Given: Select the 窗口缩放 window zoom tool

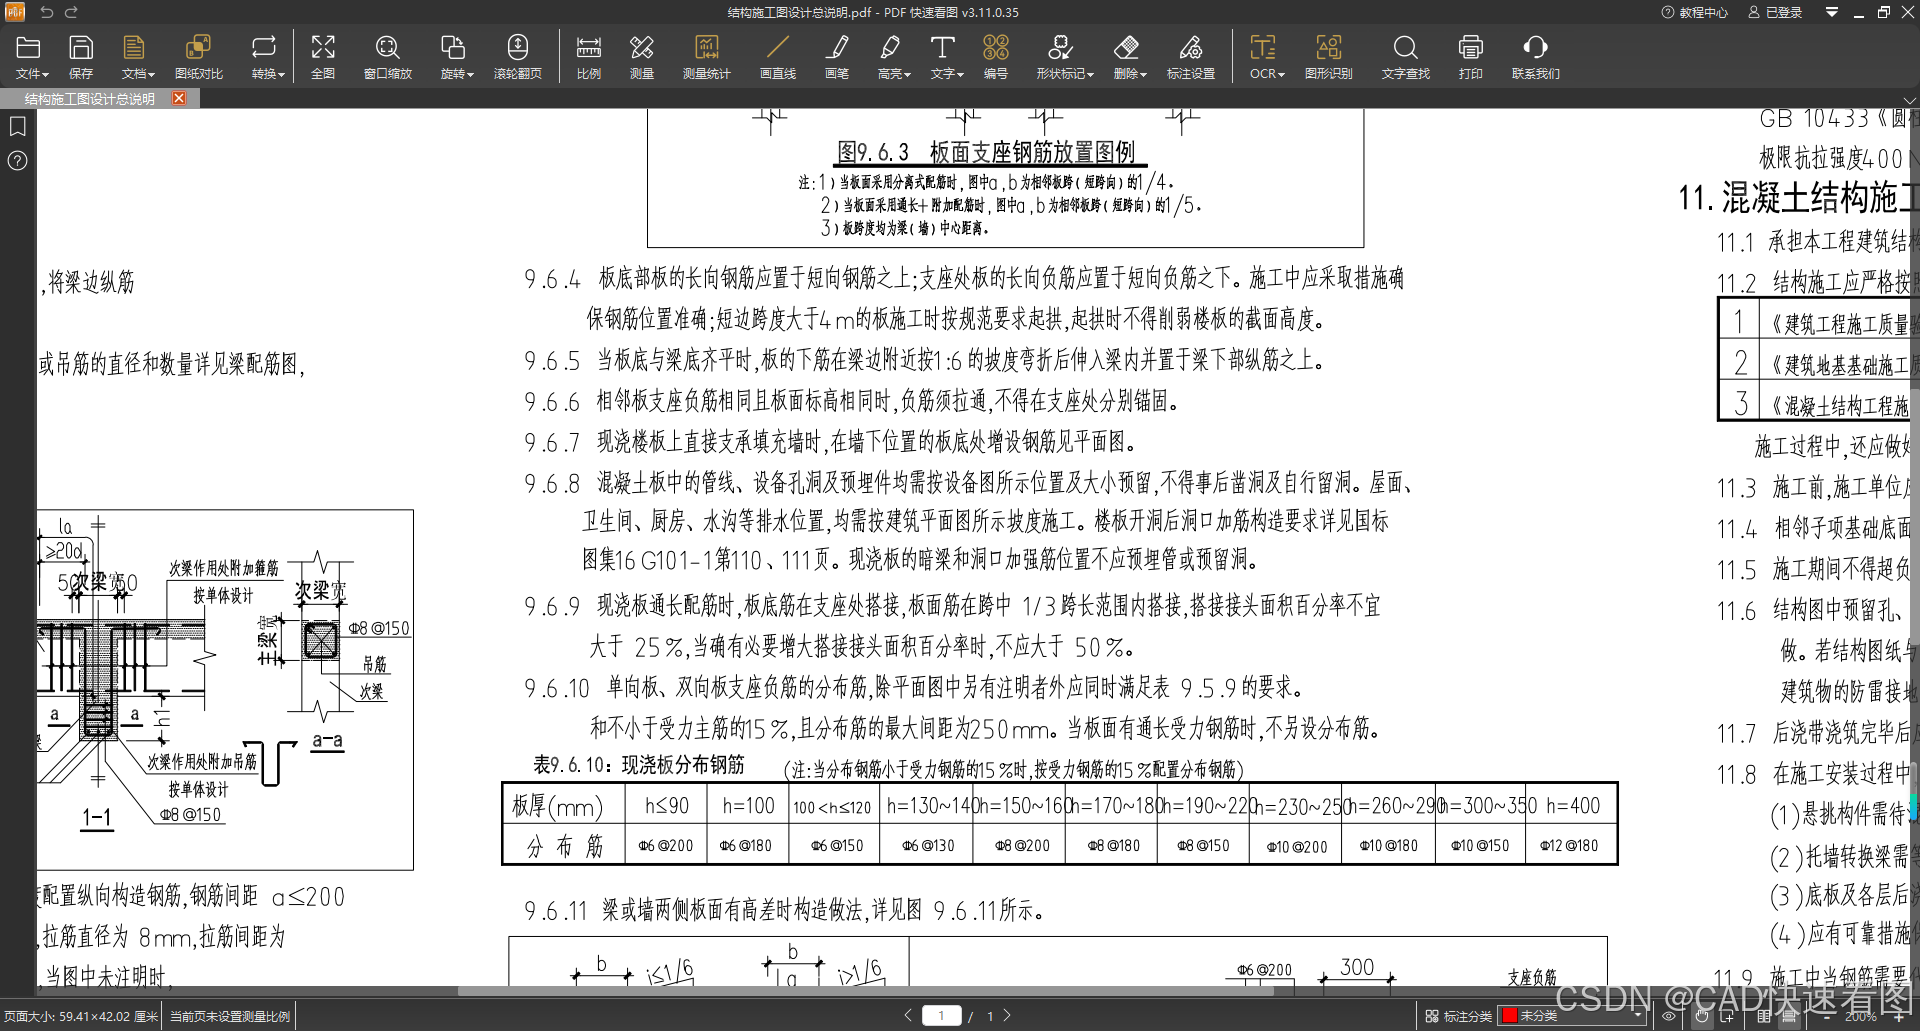Looking at the screenshot, I should click(388, 57).
